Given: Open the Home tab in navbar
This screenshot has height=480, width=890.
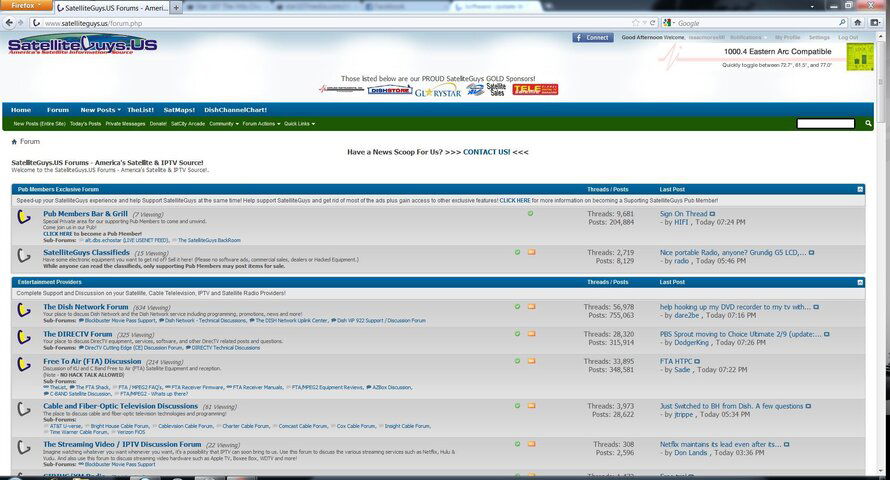Looking at the screenshot, I should pos(21,110).
